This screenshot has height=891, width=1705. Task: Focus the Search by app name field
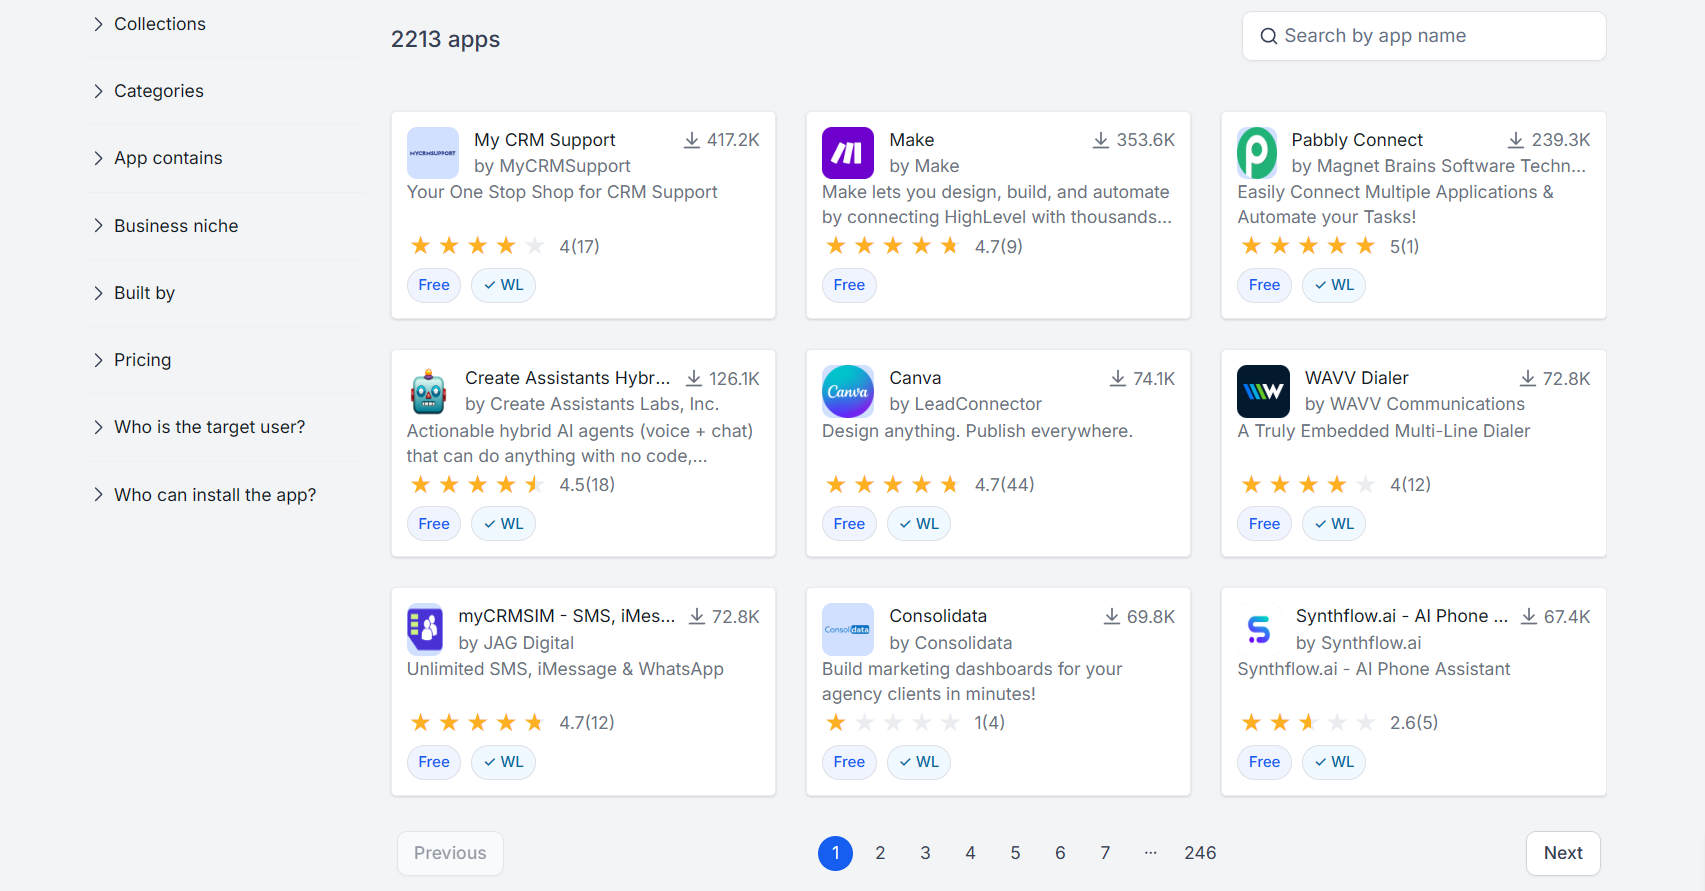1424,36
